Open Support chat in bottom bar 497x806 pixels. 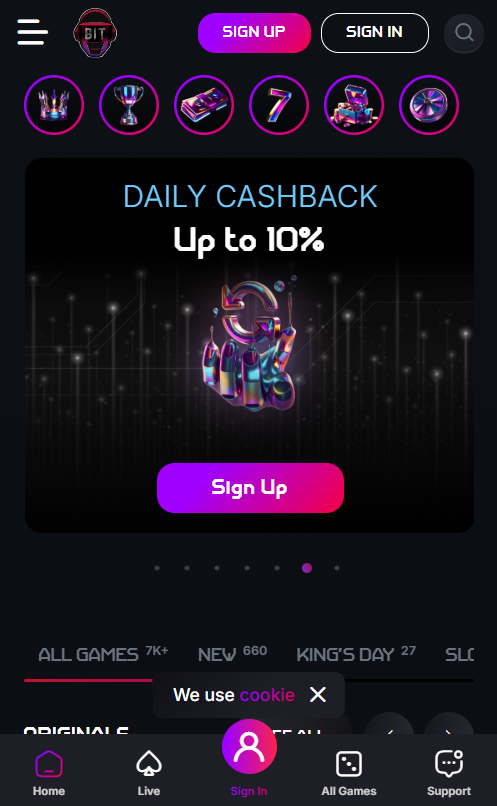tap(449, 773)
